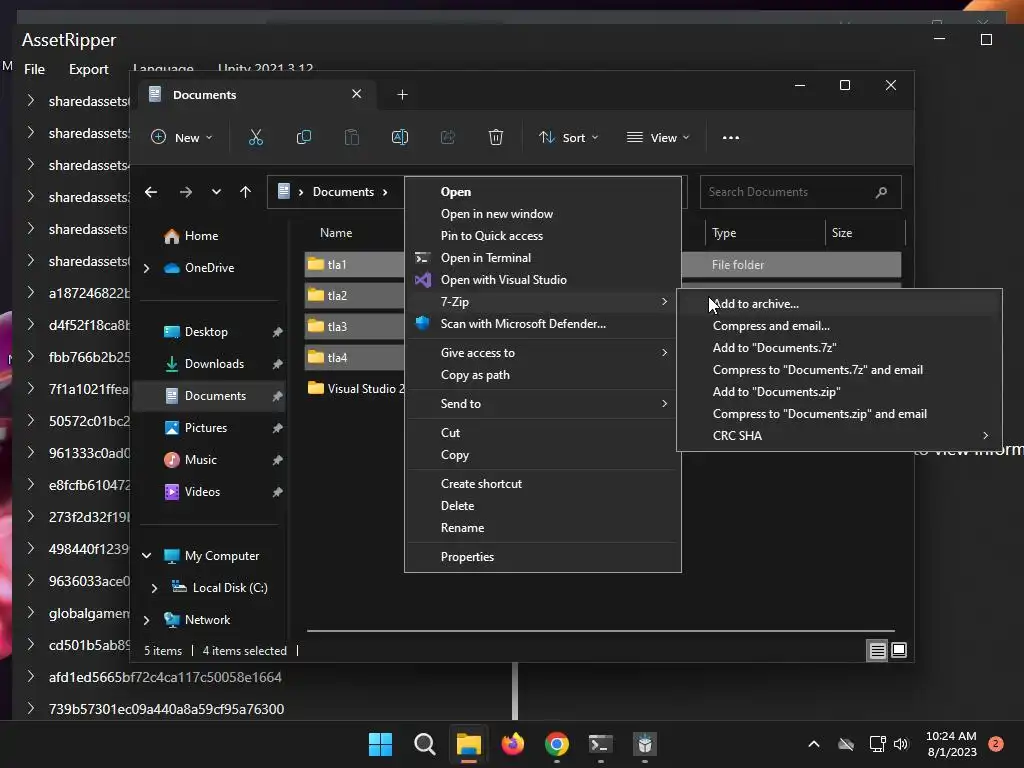This screenshot has width=1024, height=768.
Task: Click the Rename icon in Explorer toolbar
Action: point(400,137)
